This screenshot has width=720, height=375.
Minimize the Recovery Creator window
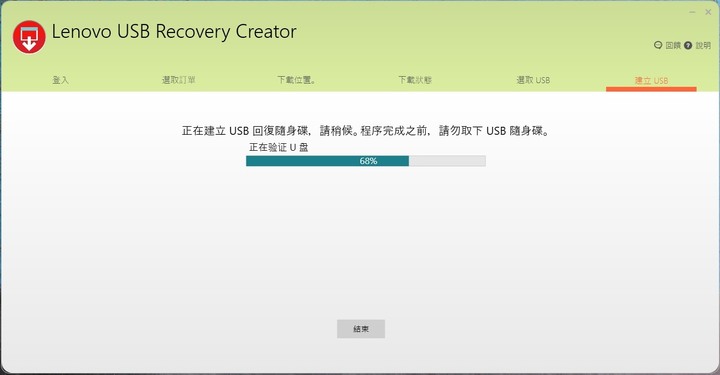click(692, 12)
